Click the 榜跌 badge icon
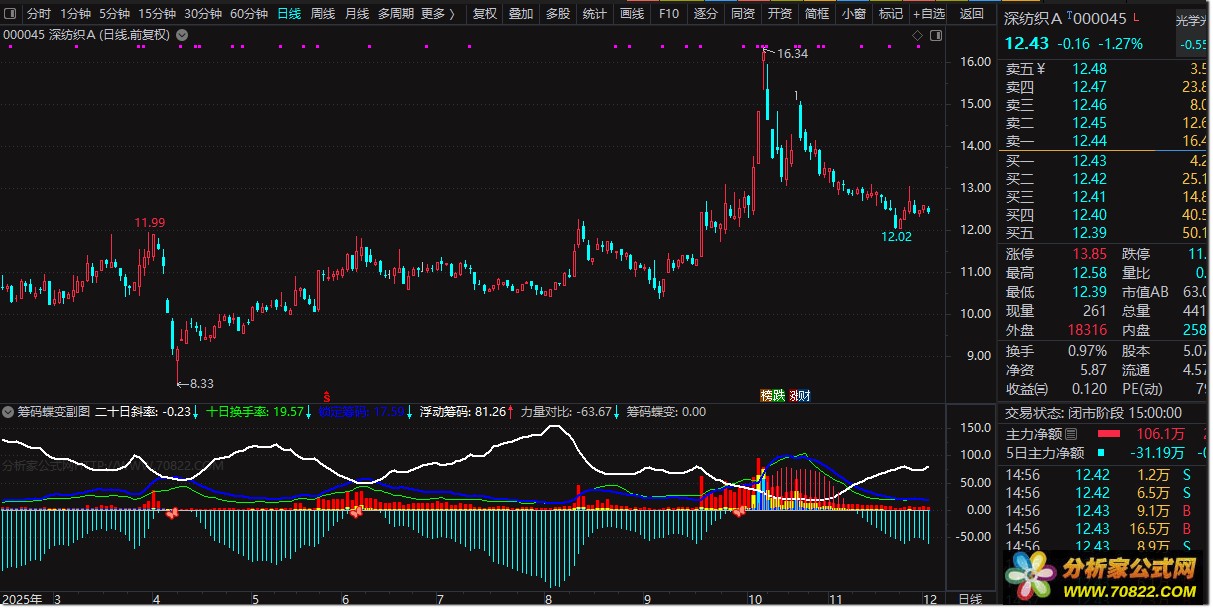Image resolution: width=1213 pixels, height=608 pixels. [773, 395]
